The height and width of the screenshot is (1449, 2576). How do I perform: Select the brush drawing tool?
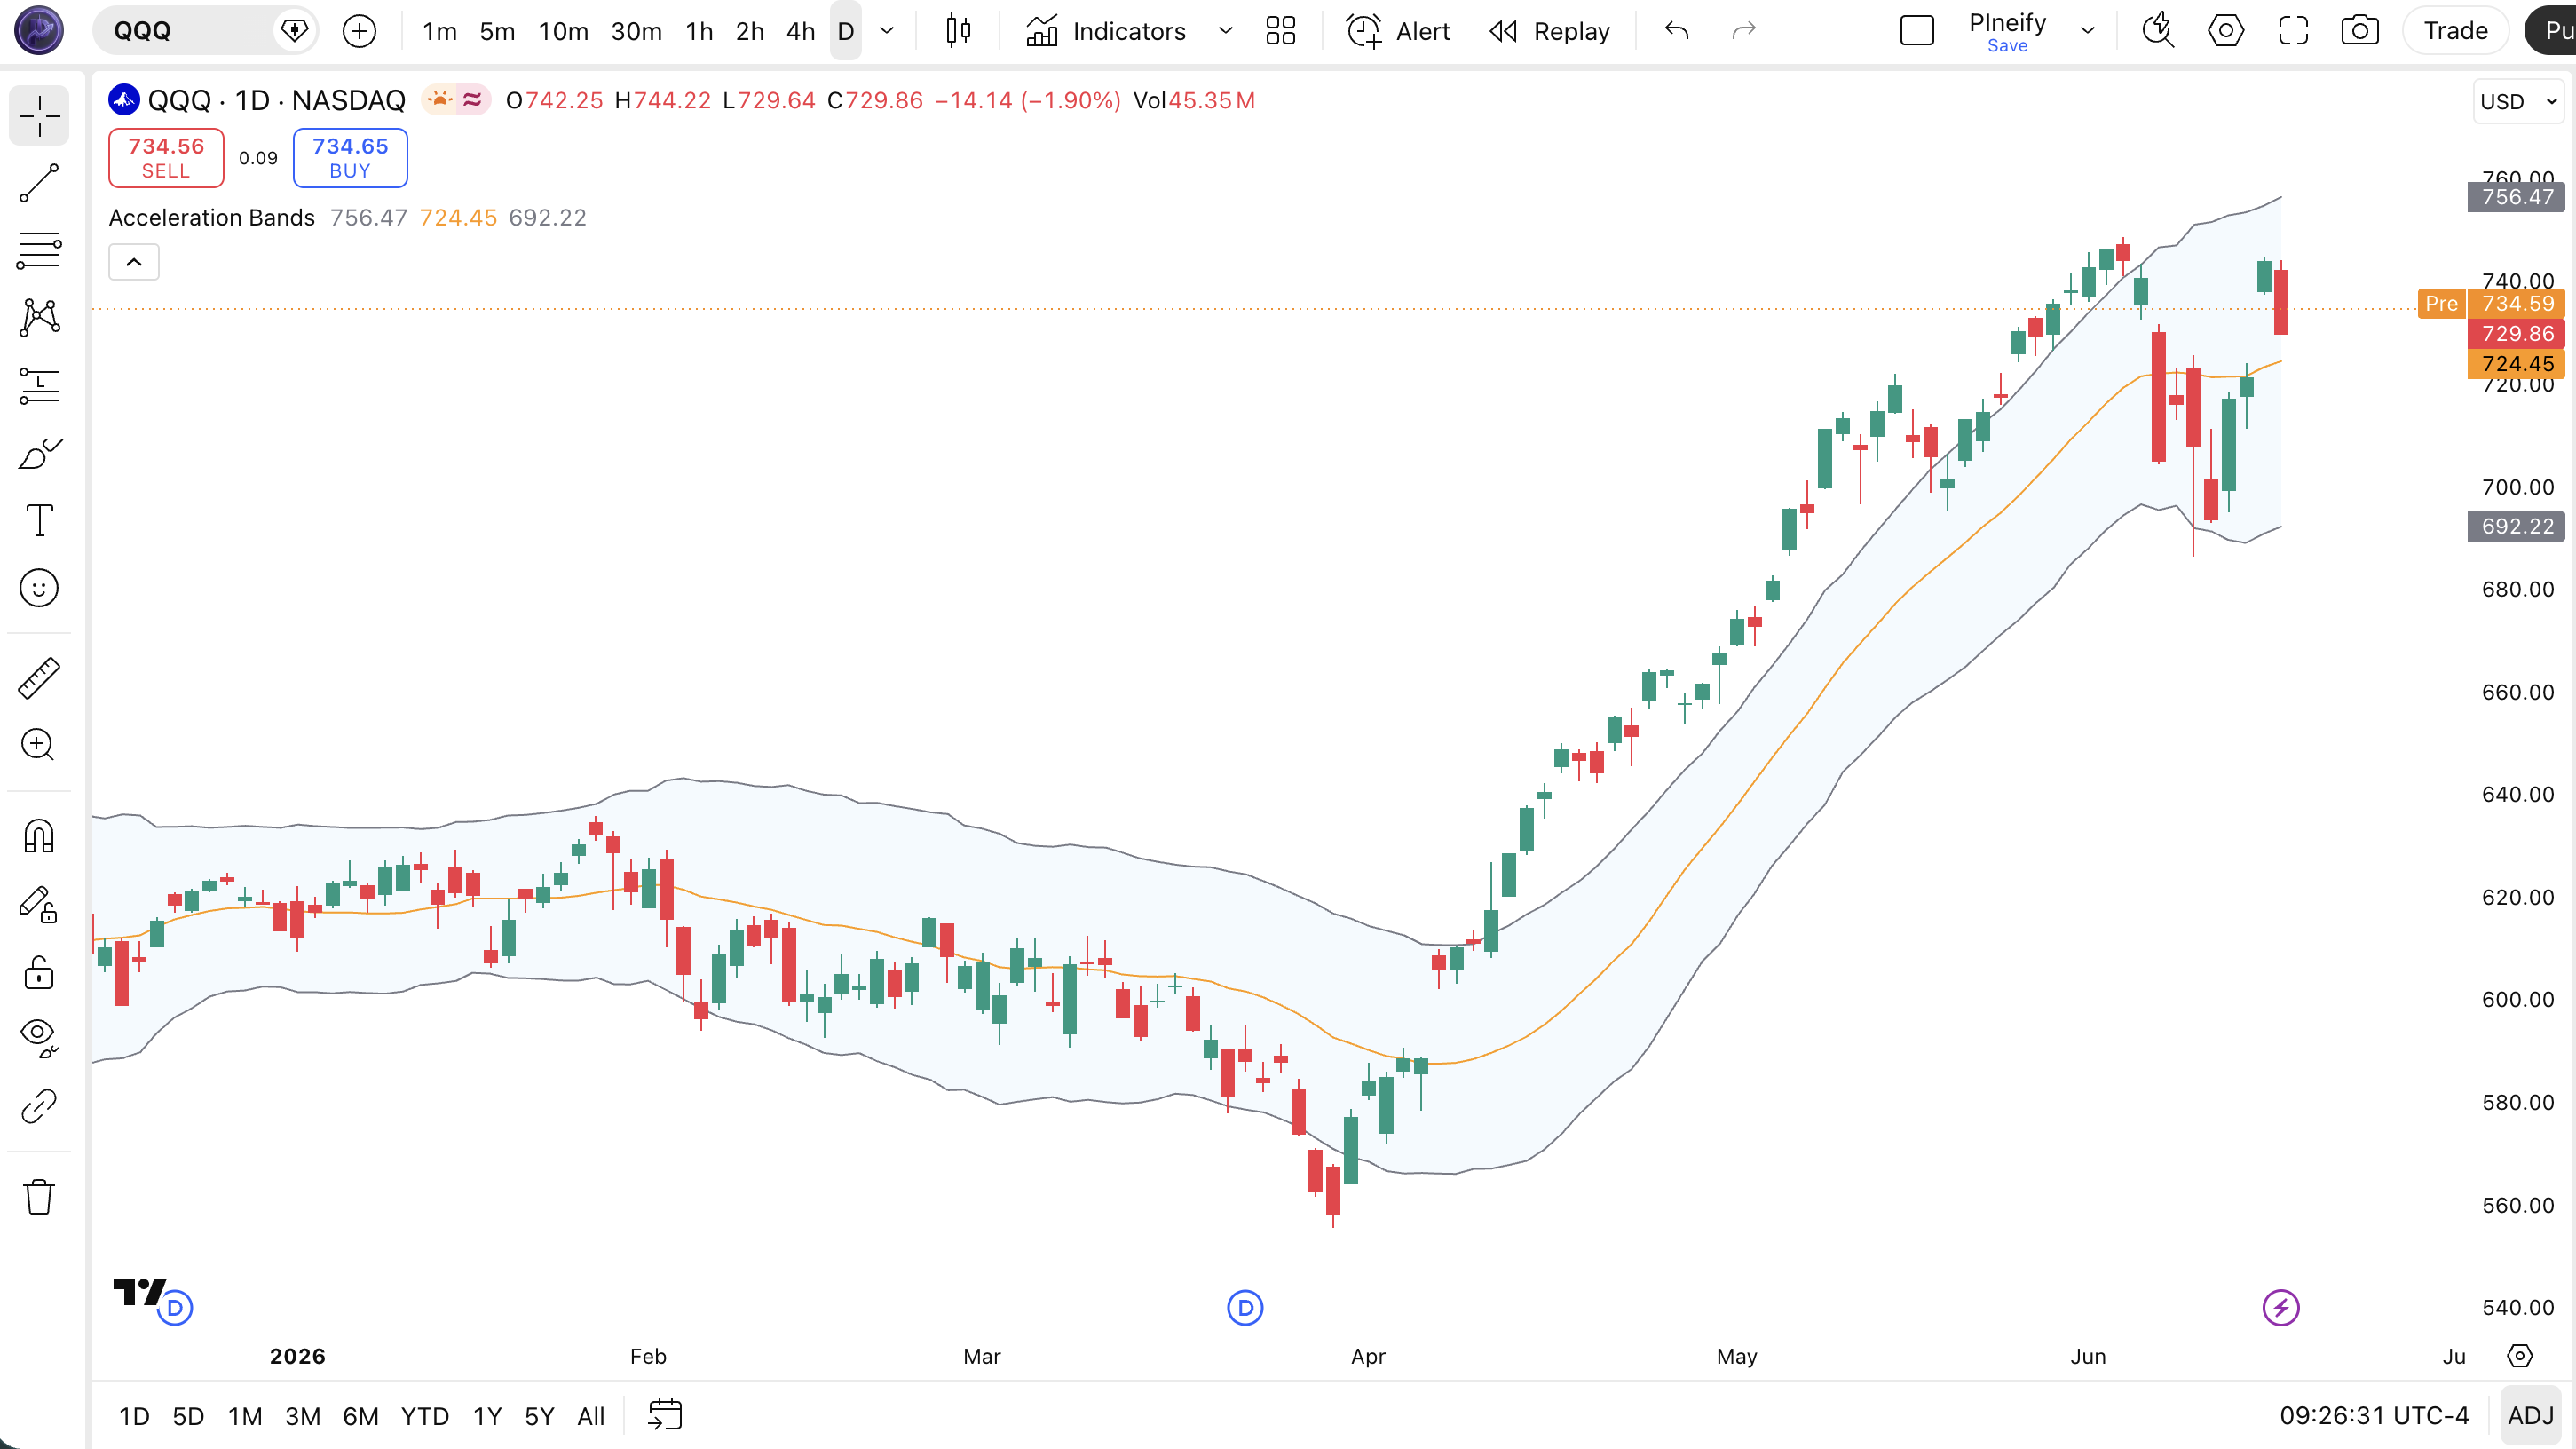pyautogui.click(x=39, y=453)
